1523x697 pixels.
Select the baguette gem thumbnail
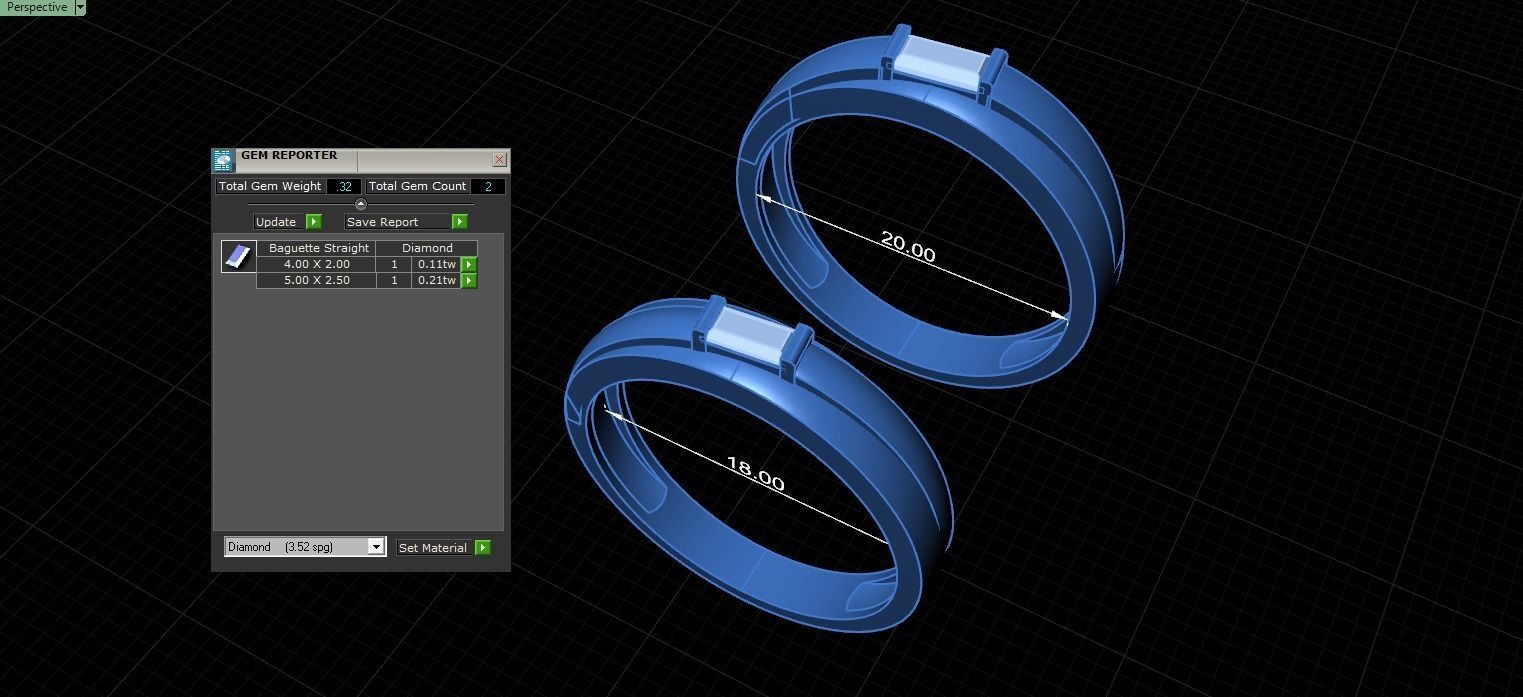(238, 257)
